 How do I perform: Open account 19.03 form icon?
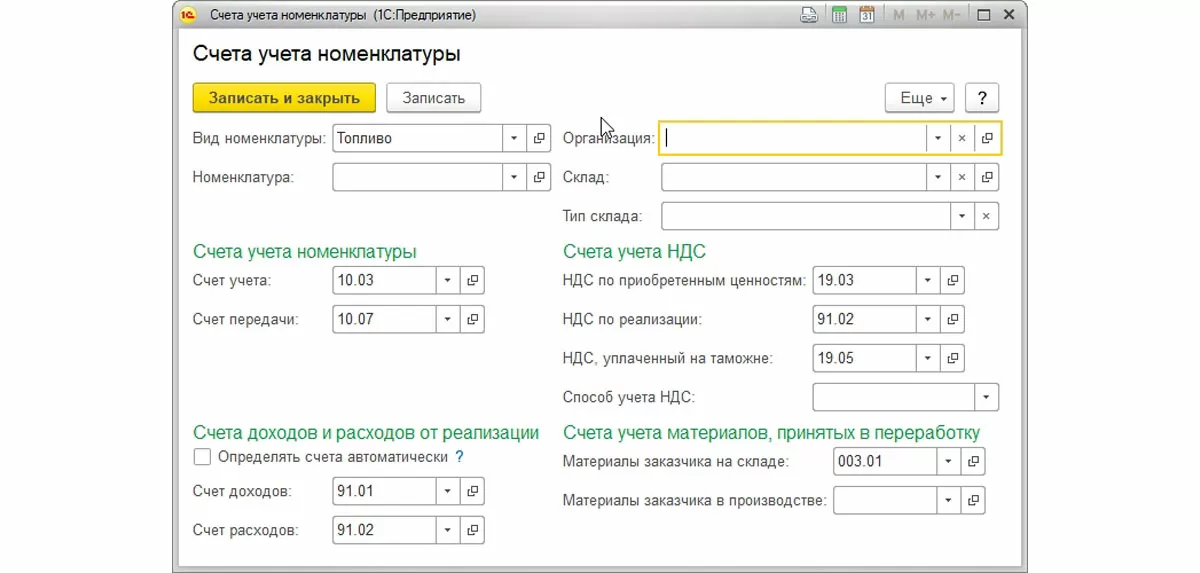953,281
